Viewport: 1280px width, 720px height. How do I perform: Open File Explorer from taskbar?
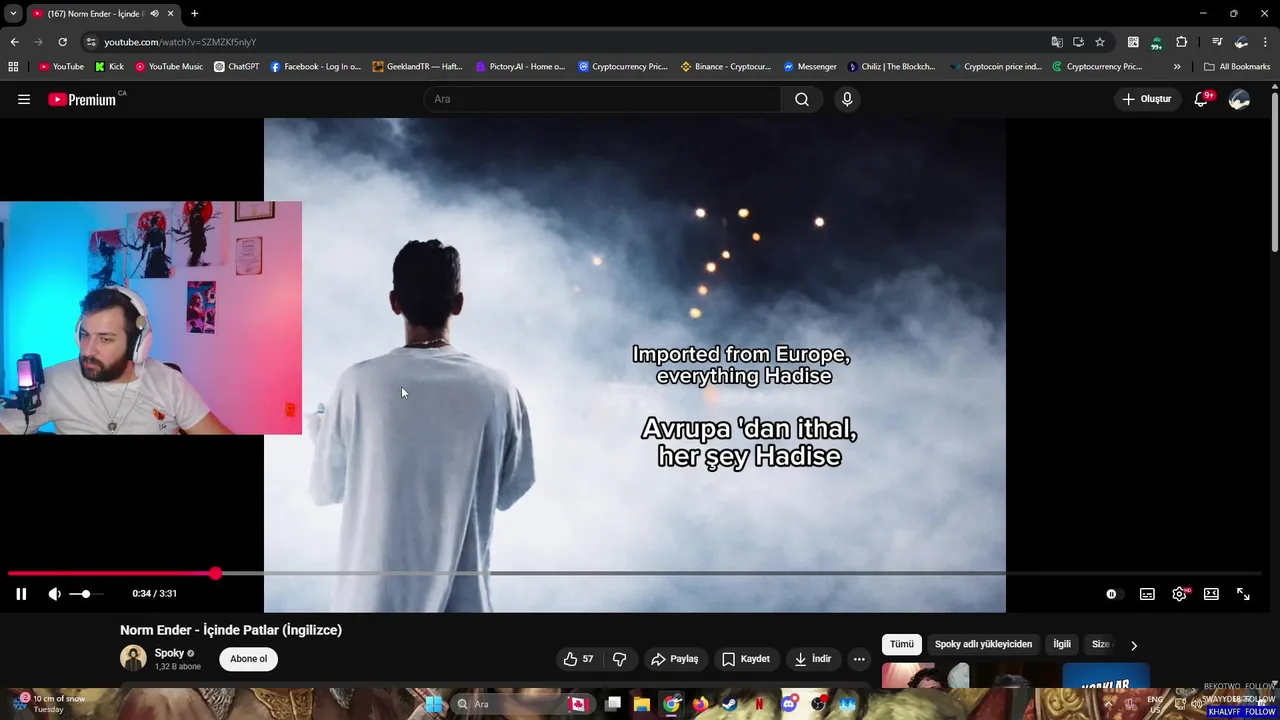point(642,704)
